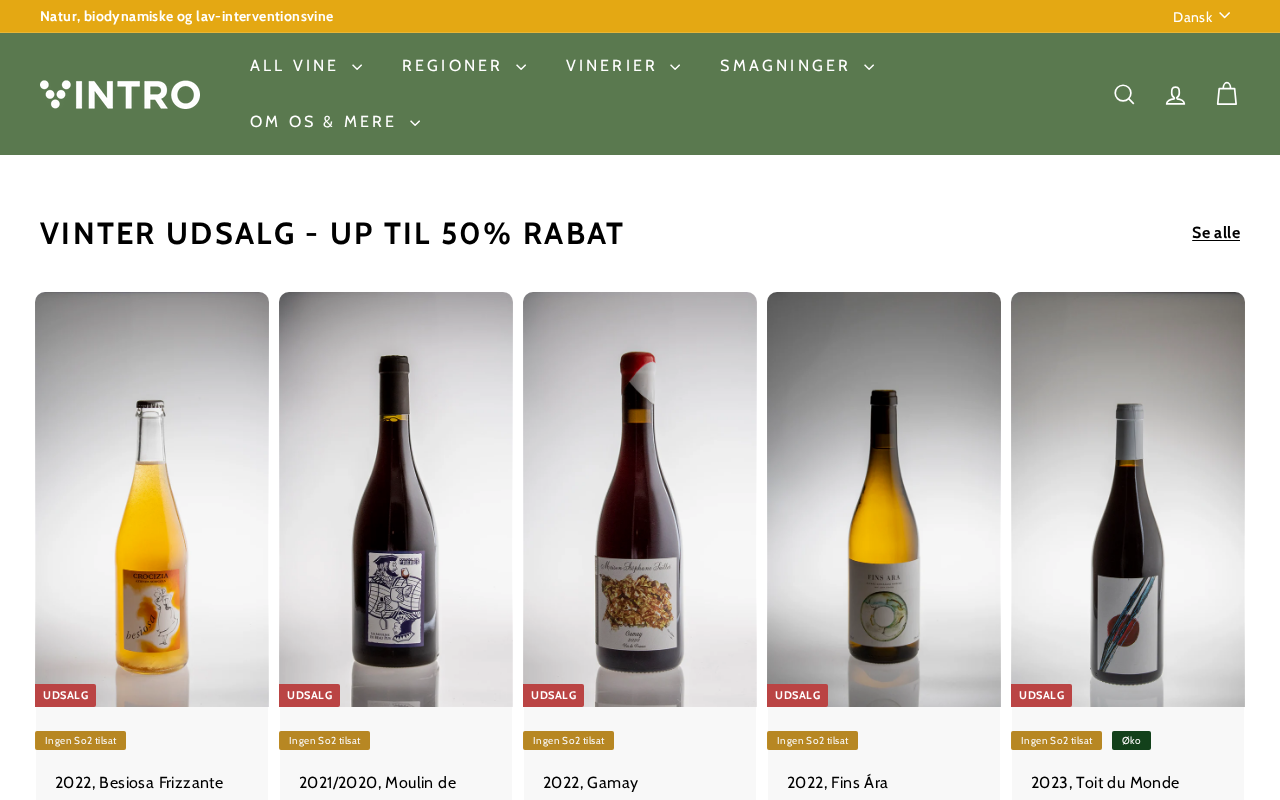
Task: Open the Fins Ára bottle image
Action: [x=884, y=499]
